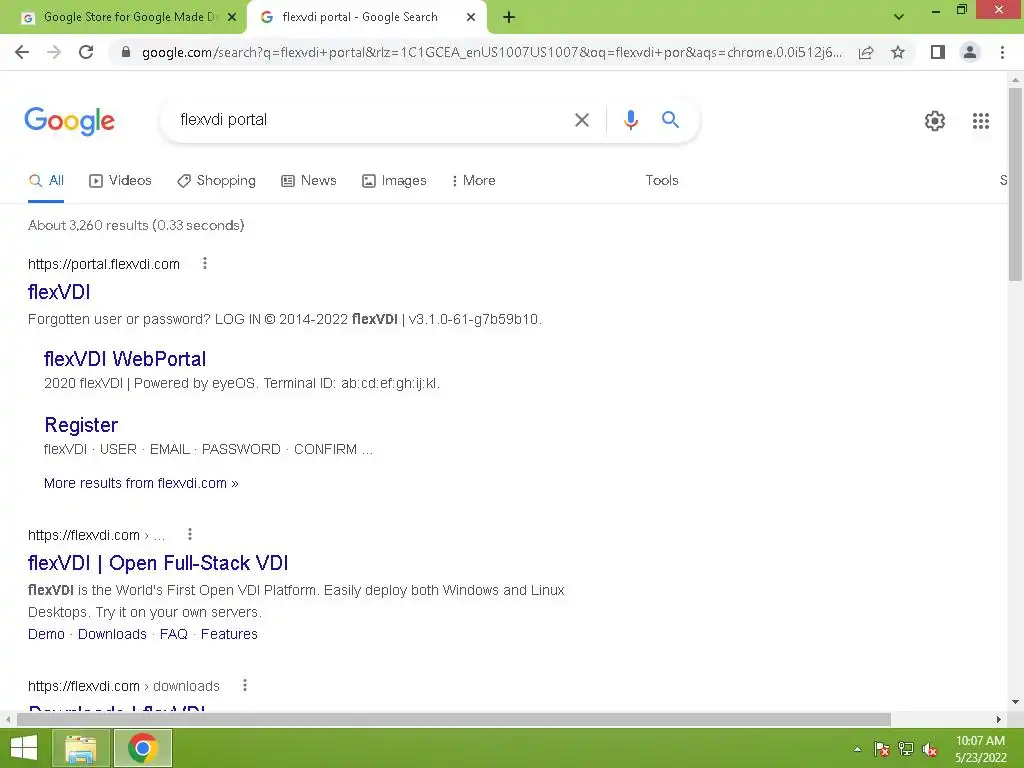Open the Chrome three-dot menu
Image resolution: width=1024 pixels, height=768 pixels.
coord(1002,52)
